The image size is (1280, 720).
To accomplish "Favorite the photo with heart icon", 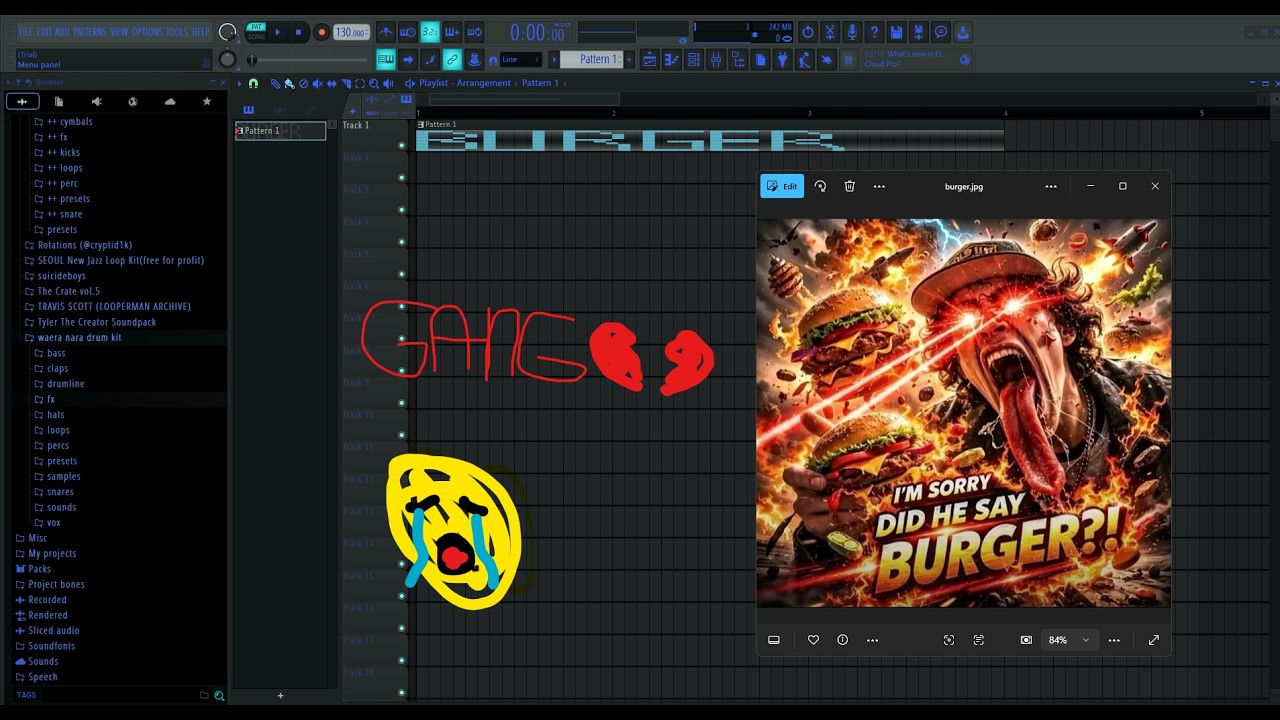I will click(813, 640).
